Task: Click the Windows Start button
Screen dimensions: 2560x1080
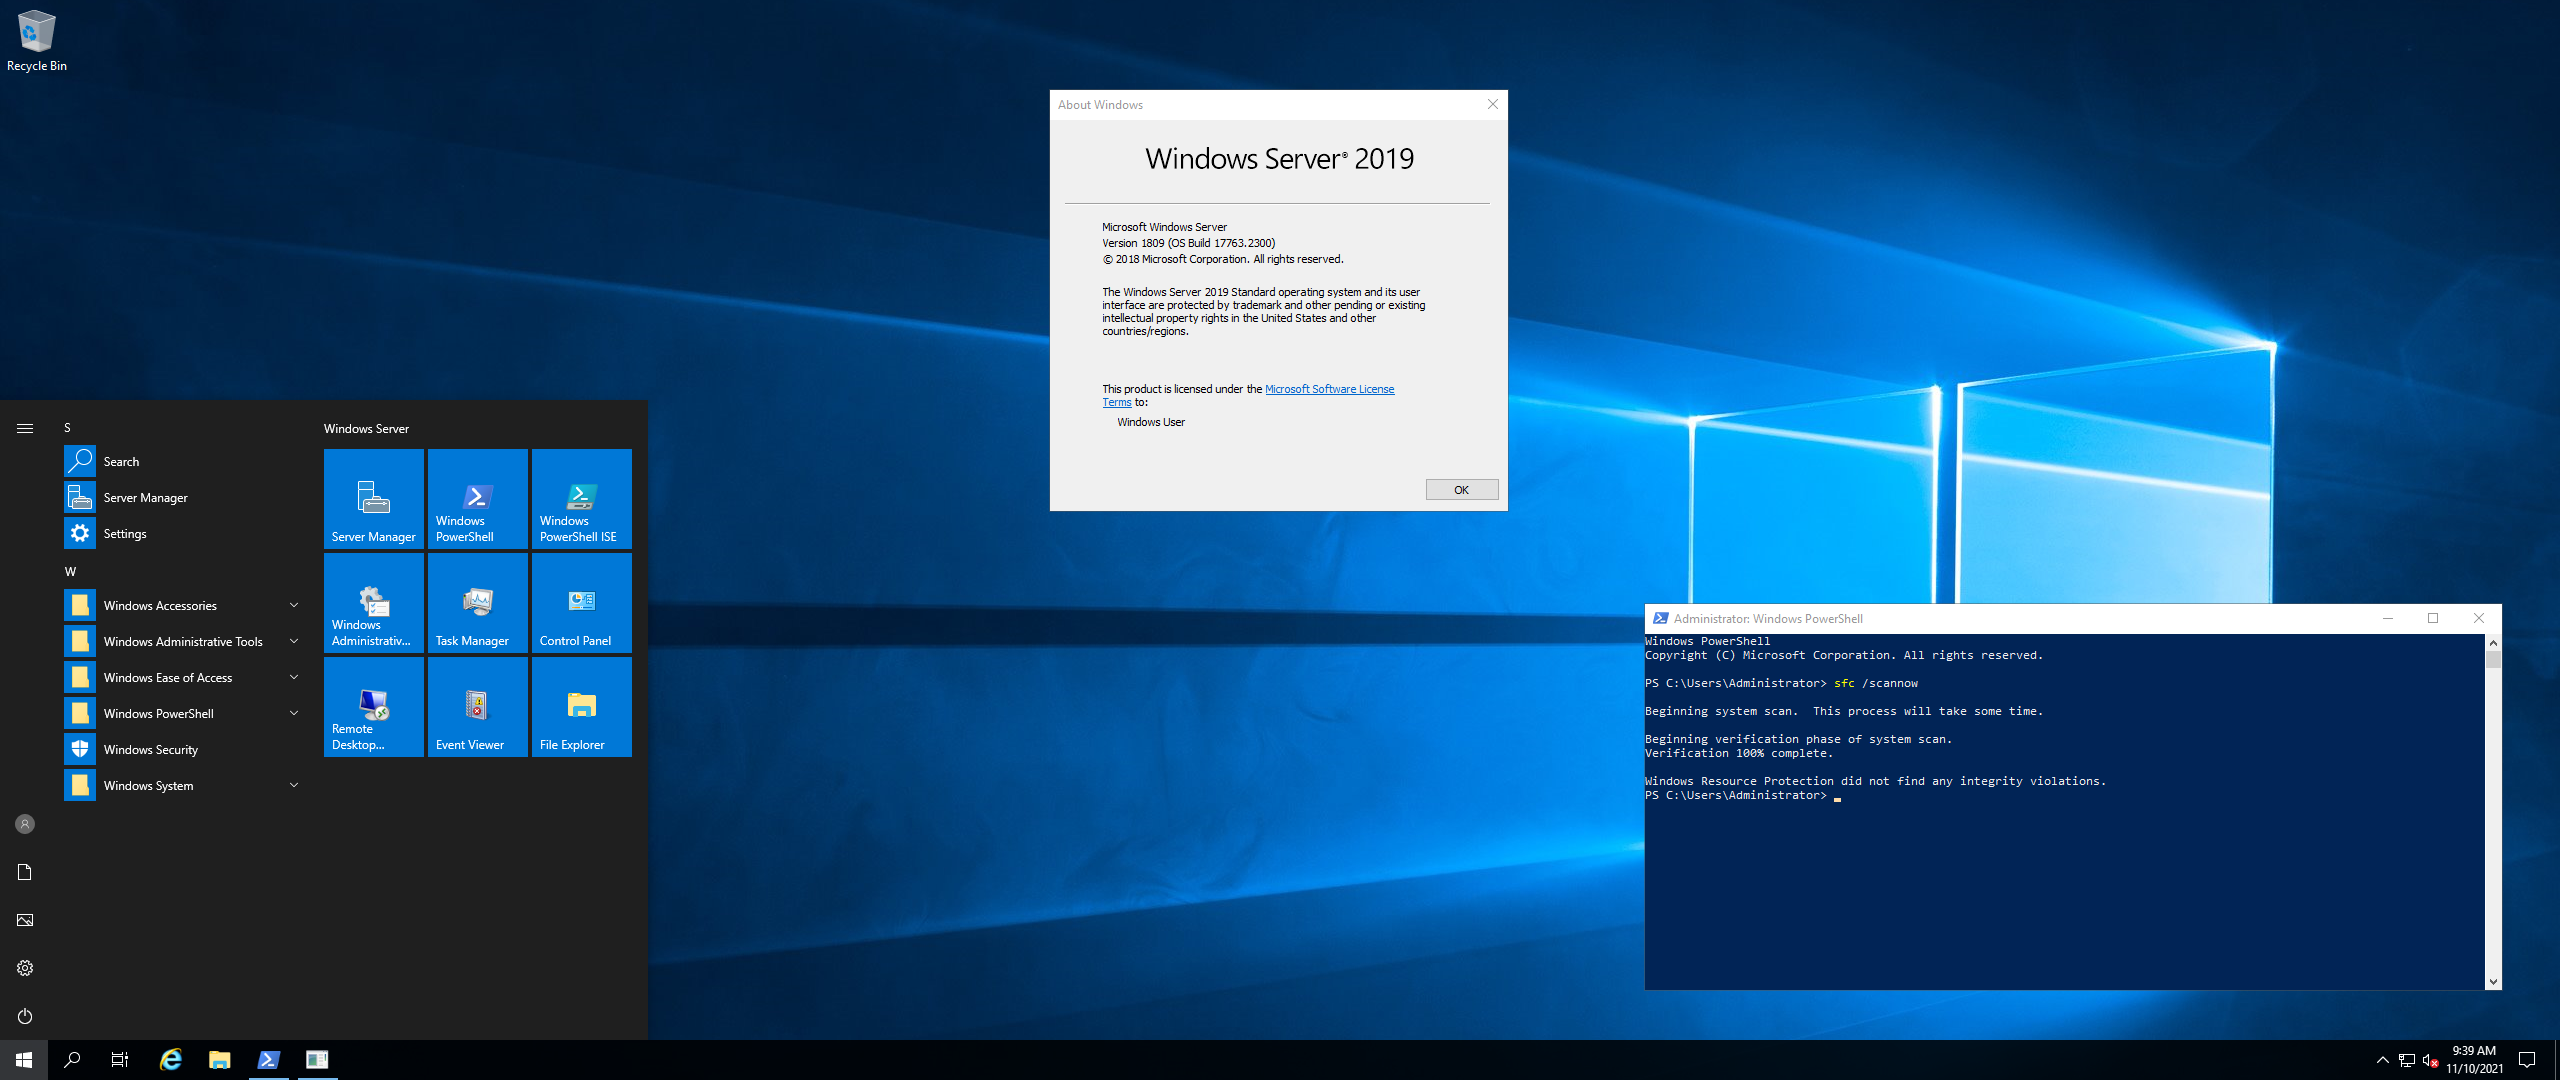Action: click(24, 1060)
